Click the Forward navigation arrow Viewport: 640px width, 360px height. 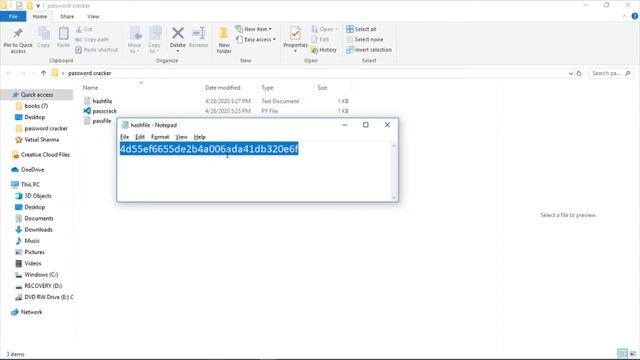click(x=23, y=73)
